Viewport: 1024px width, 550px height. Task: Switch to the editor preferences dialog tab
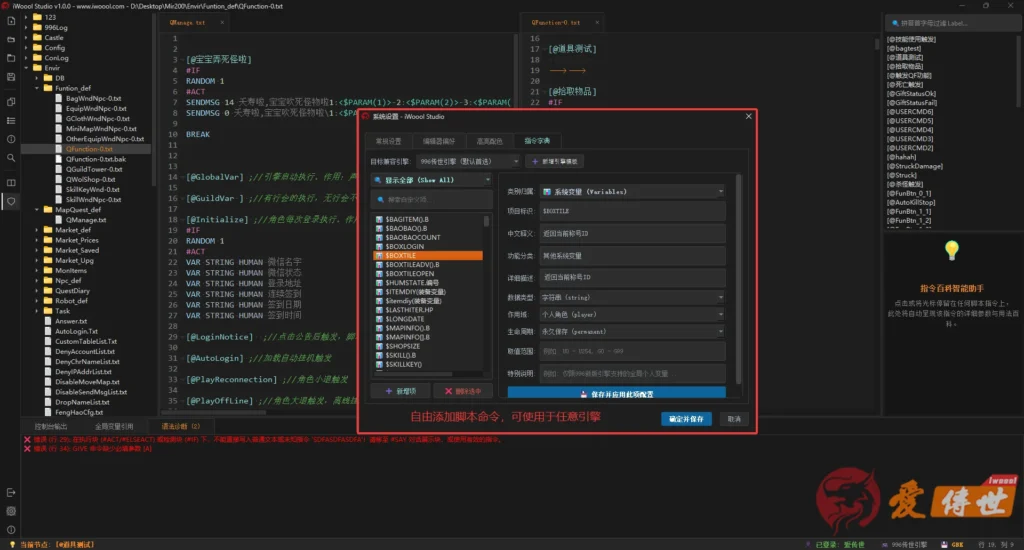438,140
